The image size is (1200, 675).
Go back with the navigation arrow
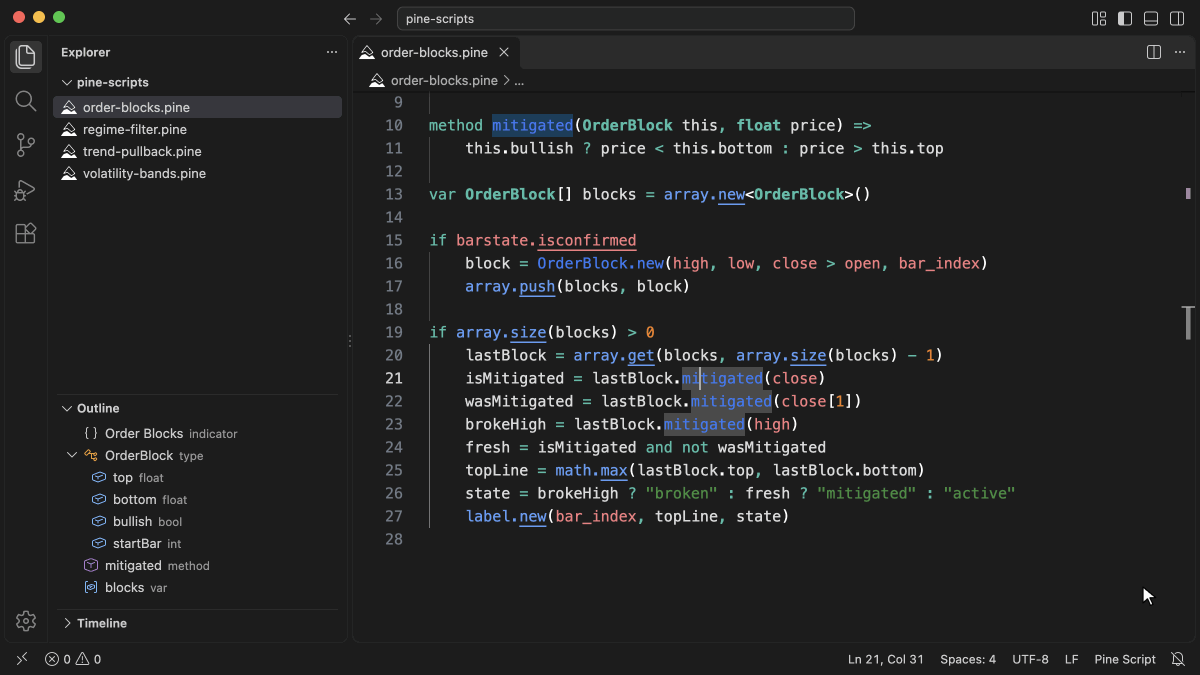point(350,18)
